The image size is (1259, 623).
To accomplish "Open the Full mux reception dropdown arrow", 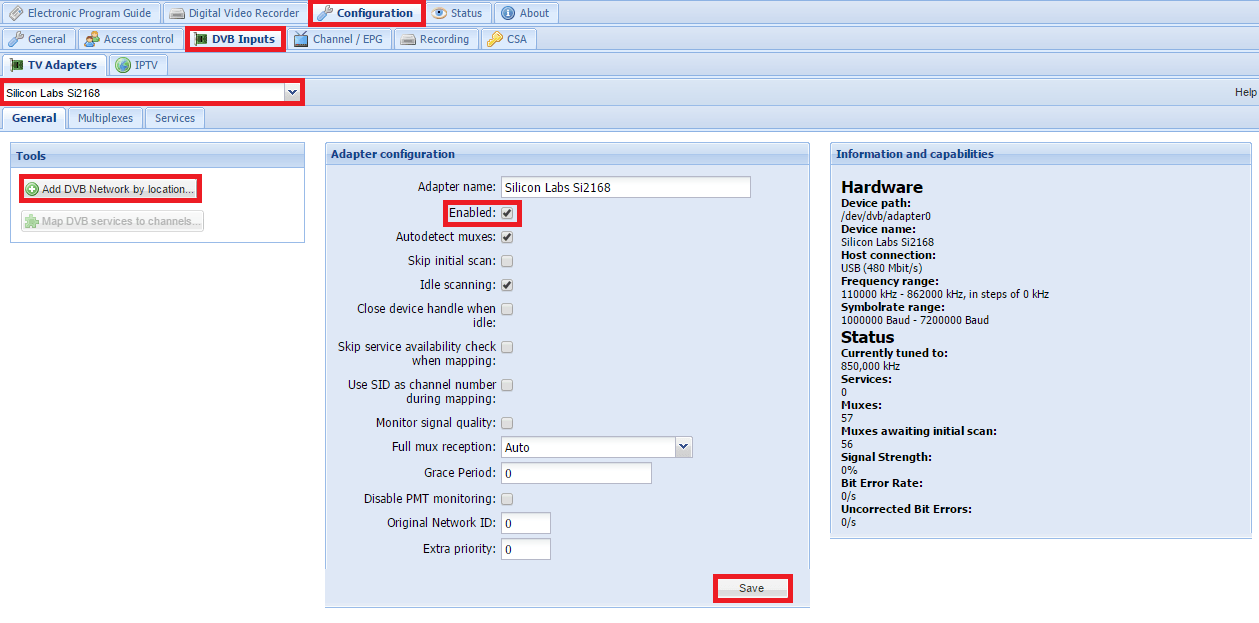I will (684, 447).
